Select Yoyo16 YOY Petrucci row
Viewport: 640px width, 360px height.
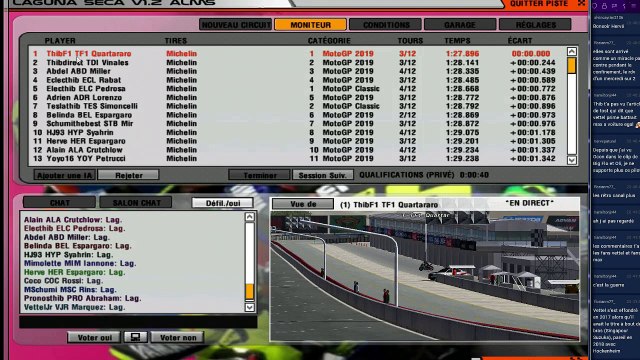click(297, 159)
